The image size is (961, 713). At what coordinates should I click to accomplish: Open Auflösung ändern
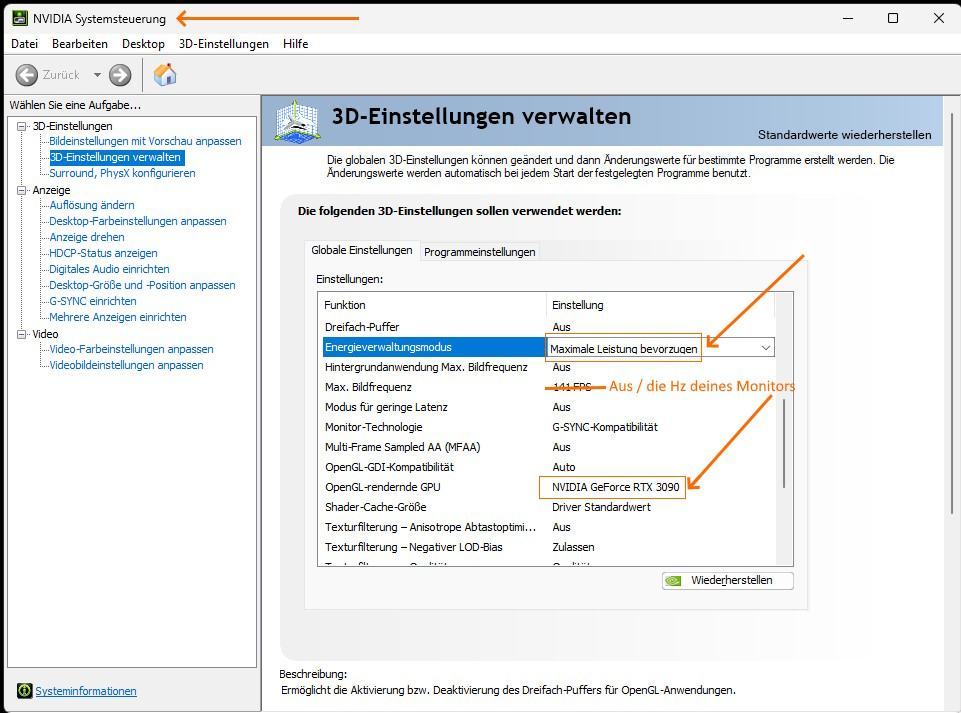pyautogui.click(x=92, y=205)
